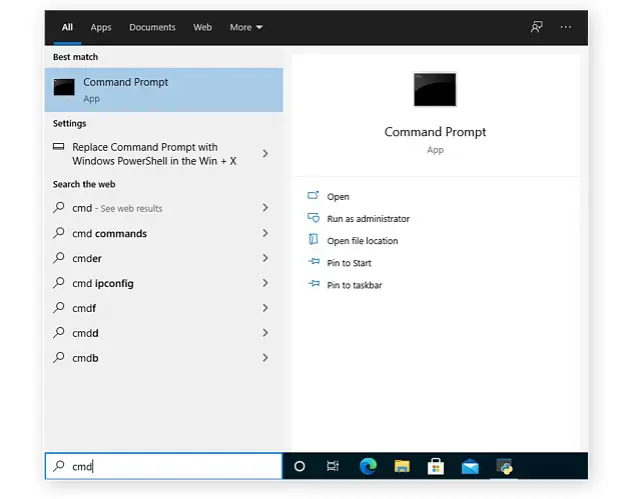Click Open file location
This screenshot has height=499, width=636.
click(x=362, y=241)
